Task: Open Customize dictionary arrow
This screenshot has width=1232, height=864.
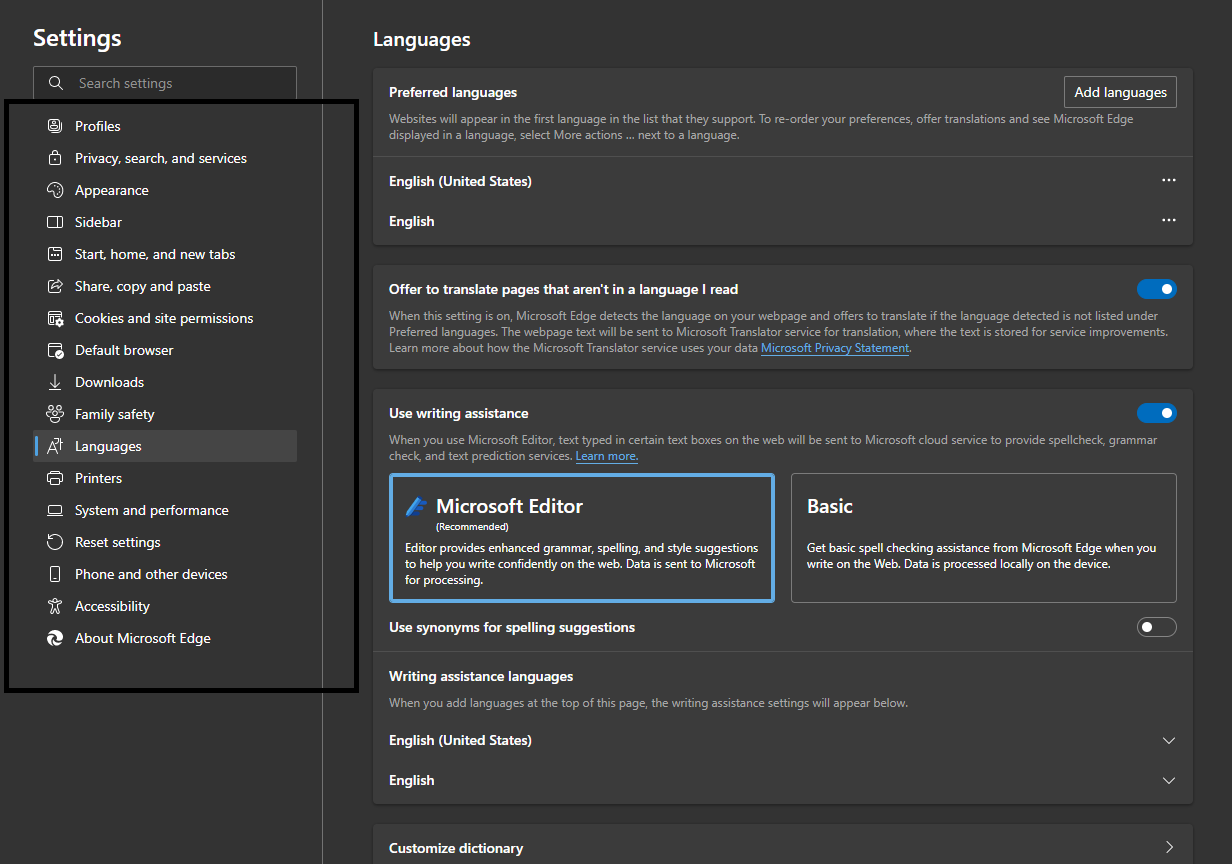Action: coord(1169,848)
